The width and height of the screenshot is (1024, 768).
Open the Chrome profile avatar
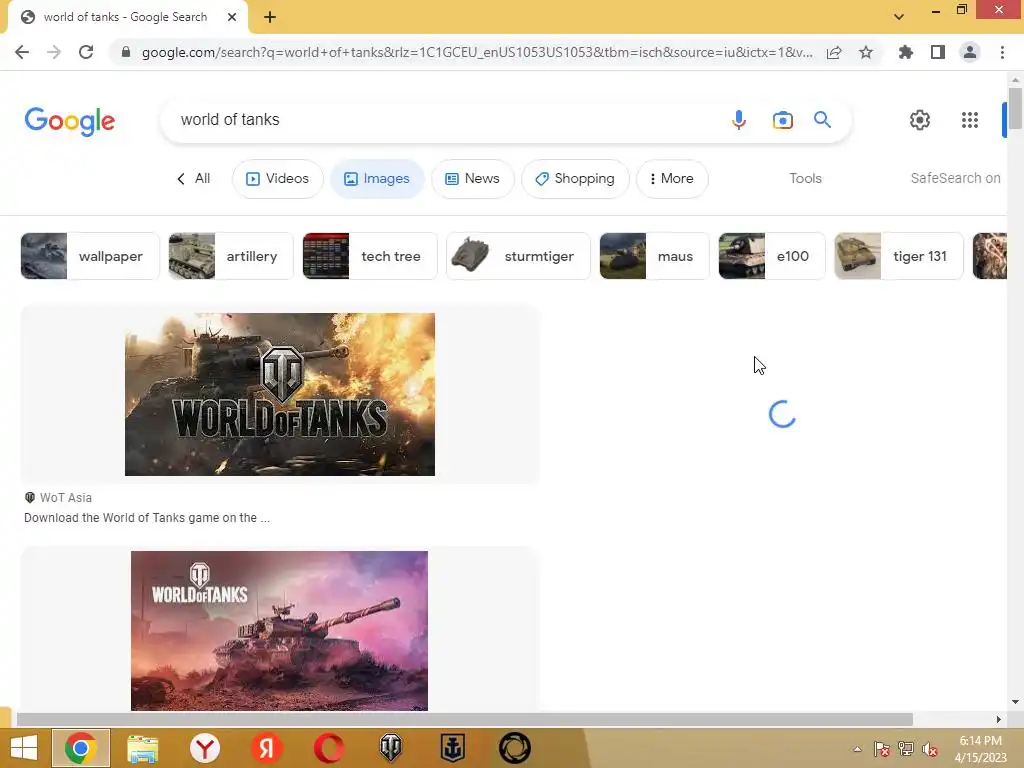pos(970,52)
